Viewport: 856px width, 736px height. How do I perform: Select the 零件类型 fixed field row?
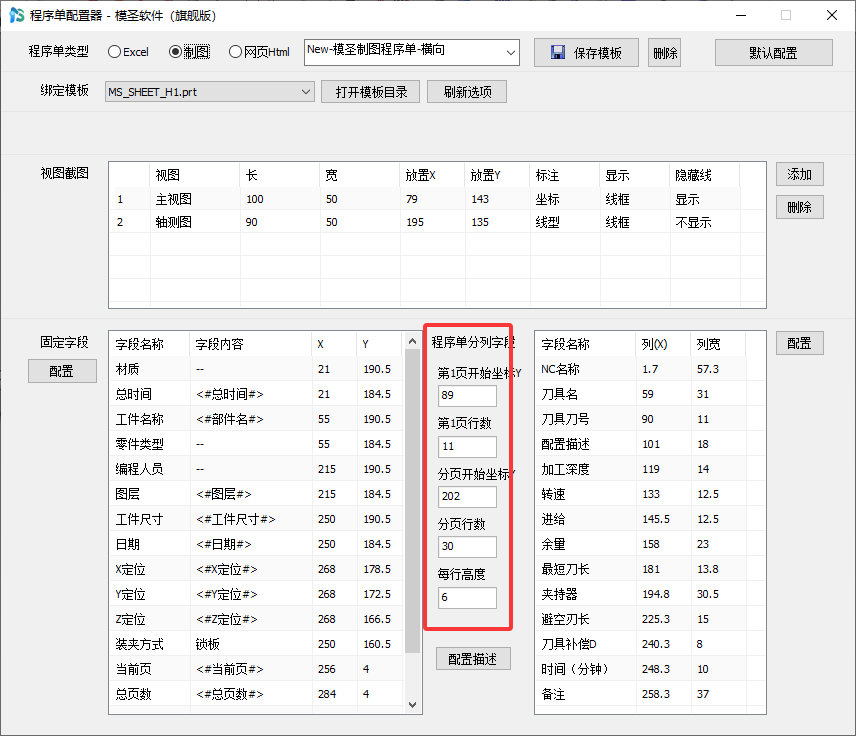pos(257,444)
